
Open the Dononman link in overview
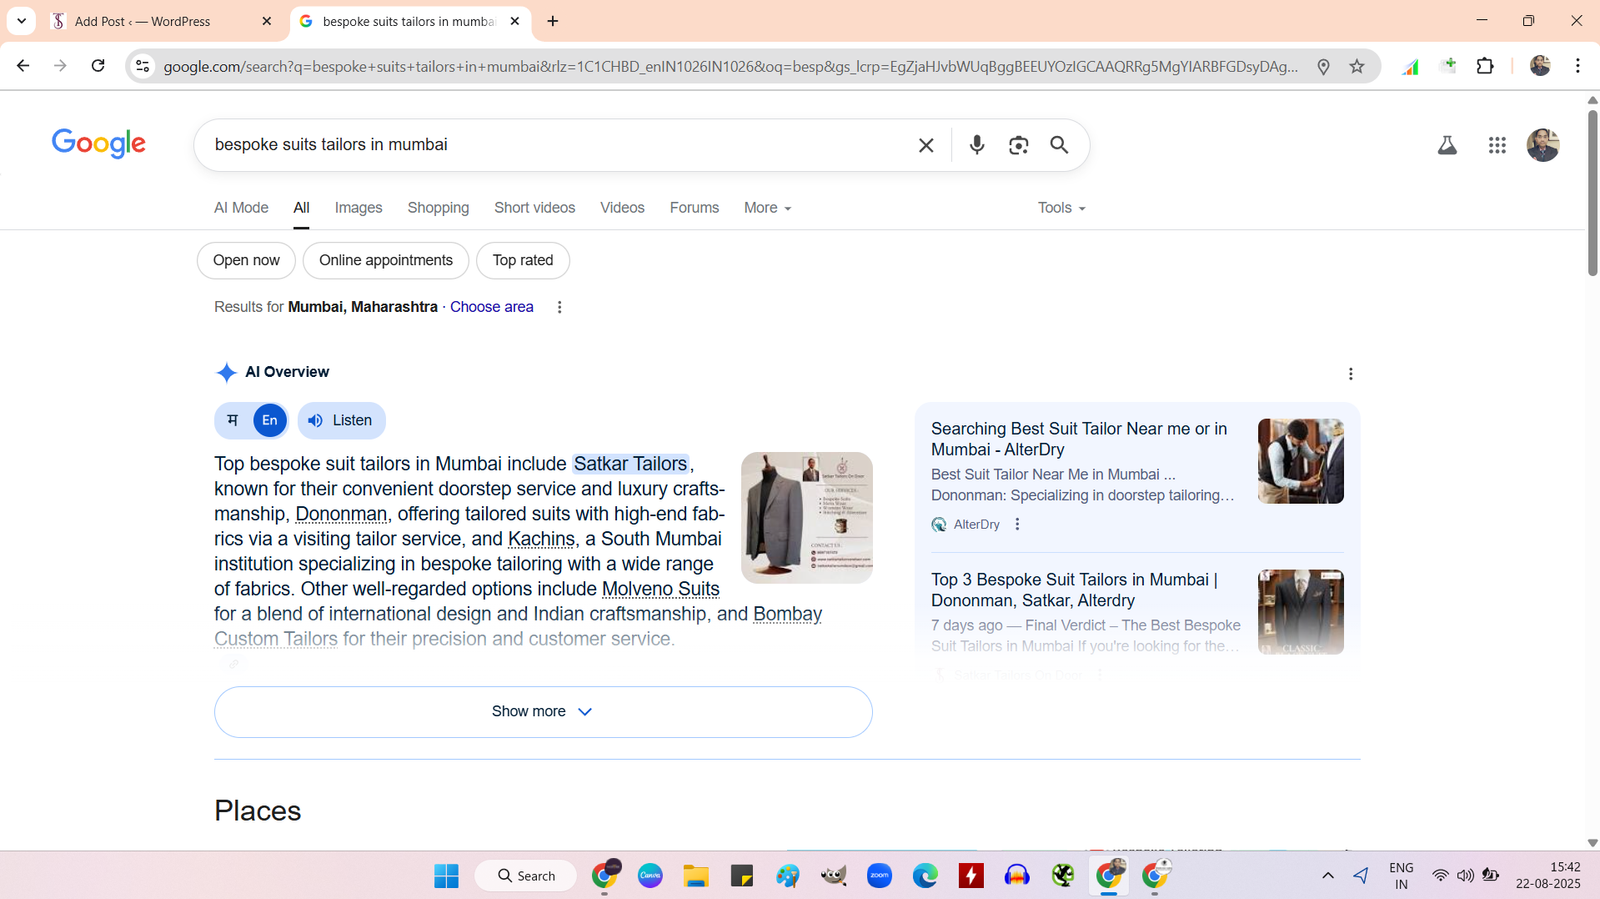coord(341,514)
